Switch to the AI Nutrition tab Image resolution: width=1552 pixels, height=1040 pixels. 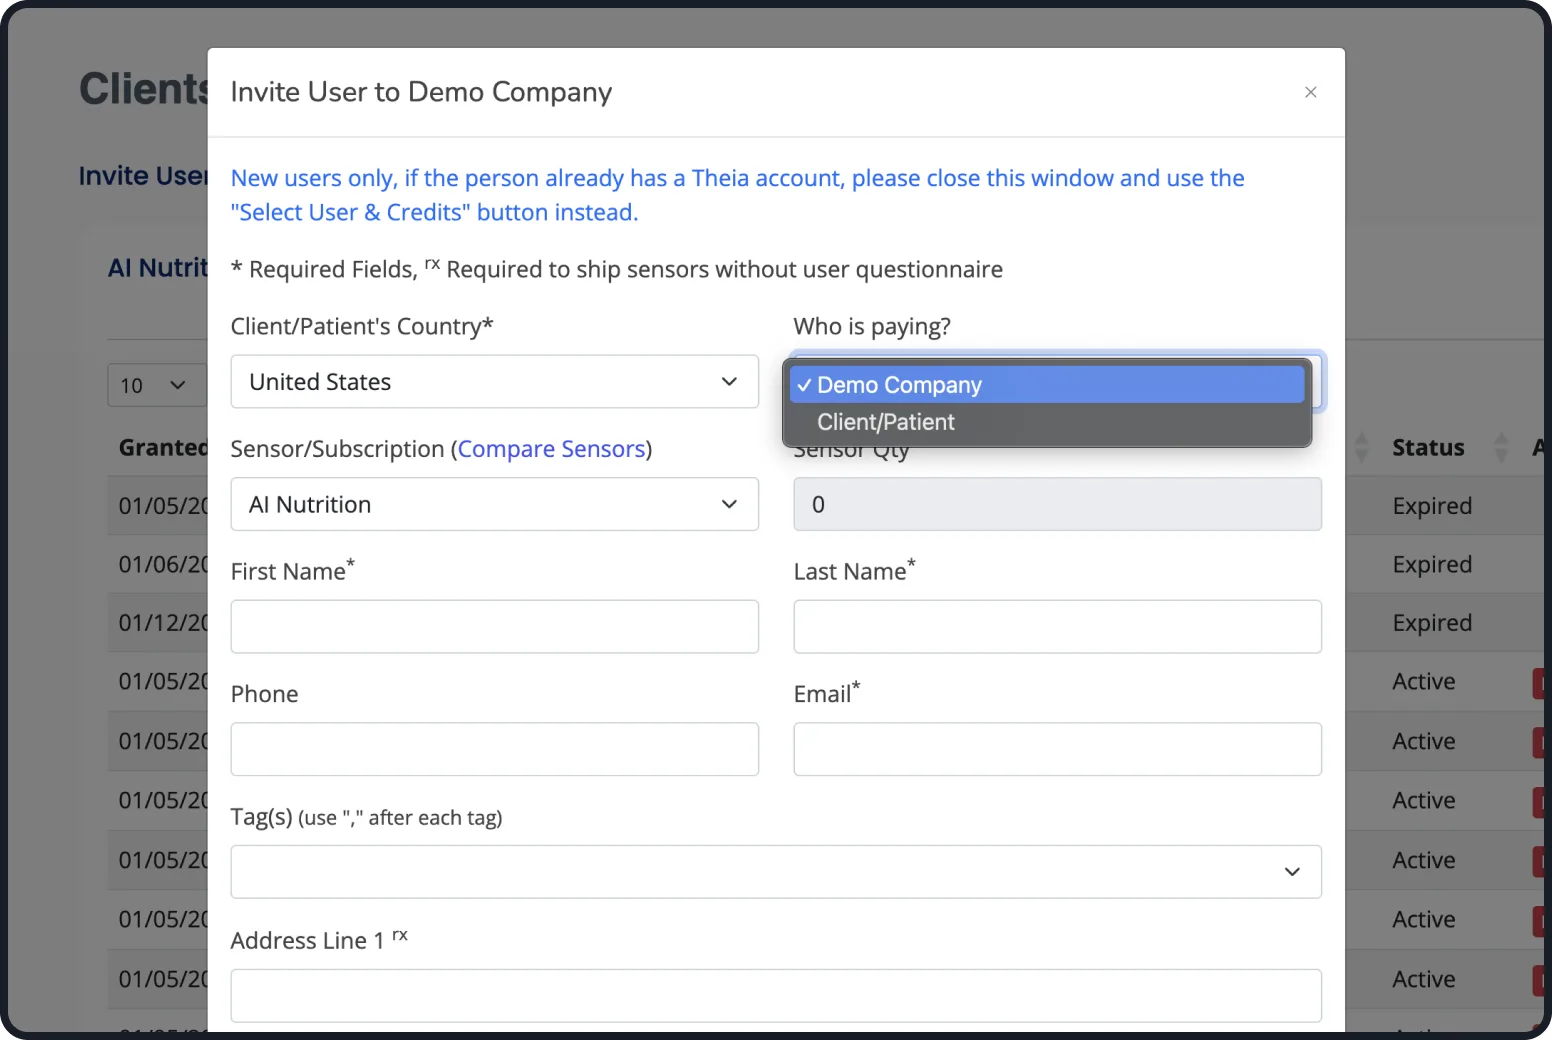(x=158, y=268)
